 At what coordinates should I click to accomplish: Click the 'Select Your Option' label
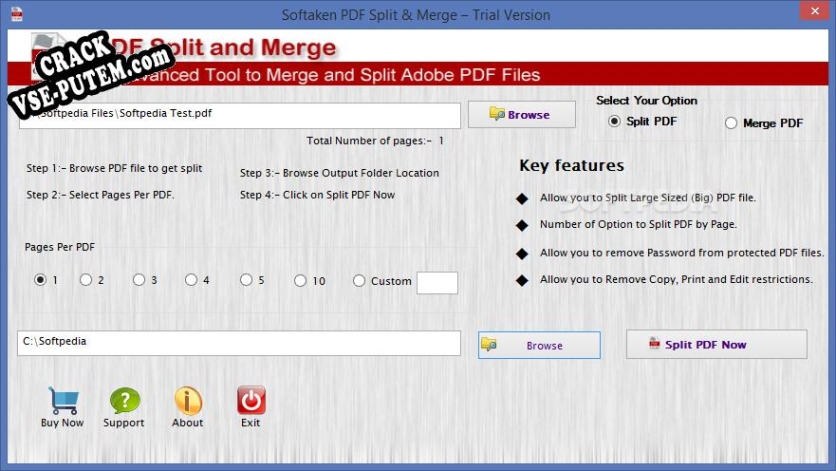pos(646,100)
